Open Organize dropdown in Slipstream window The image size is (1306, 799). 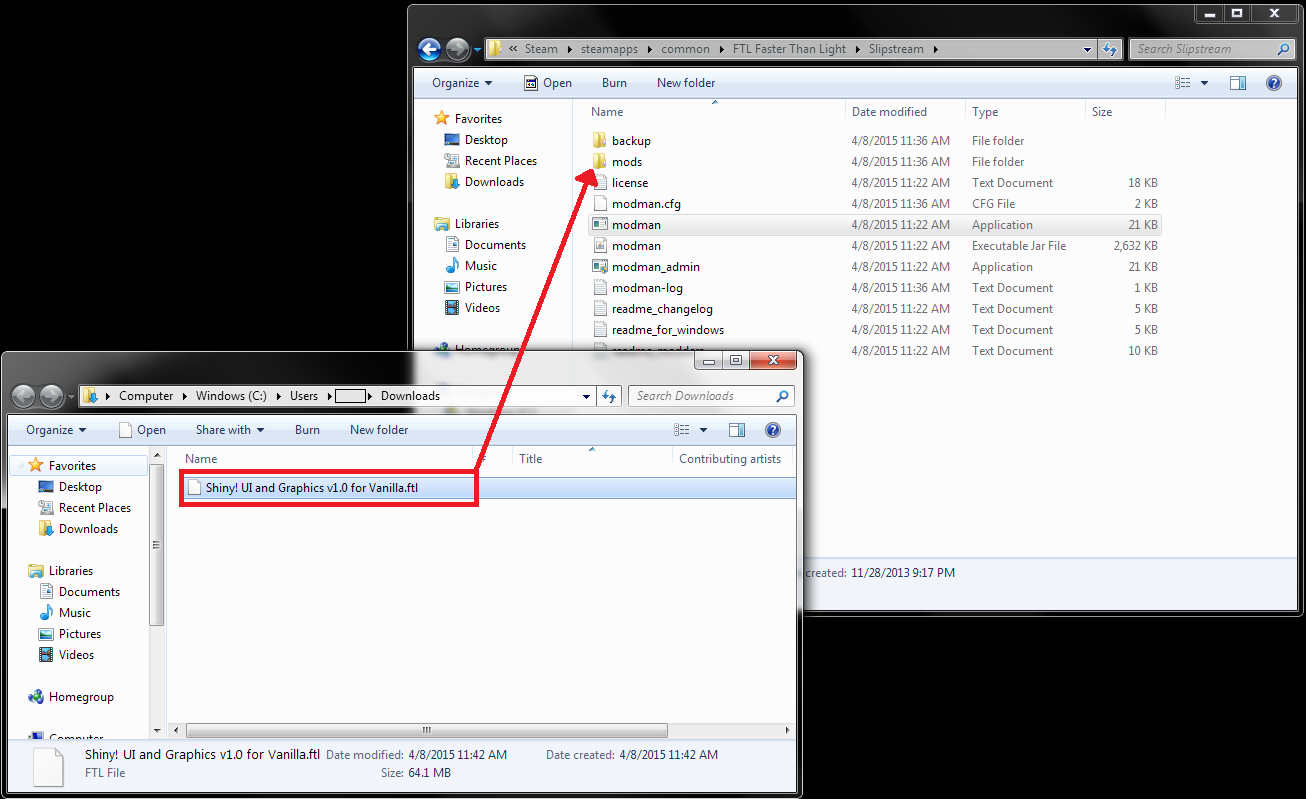(x=462, y=83)
